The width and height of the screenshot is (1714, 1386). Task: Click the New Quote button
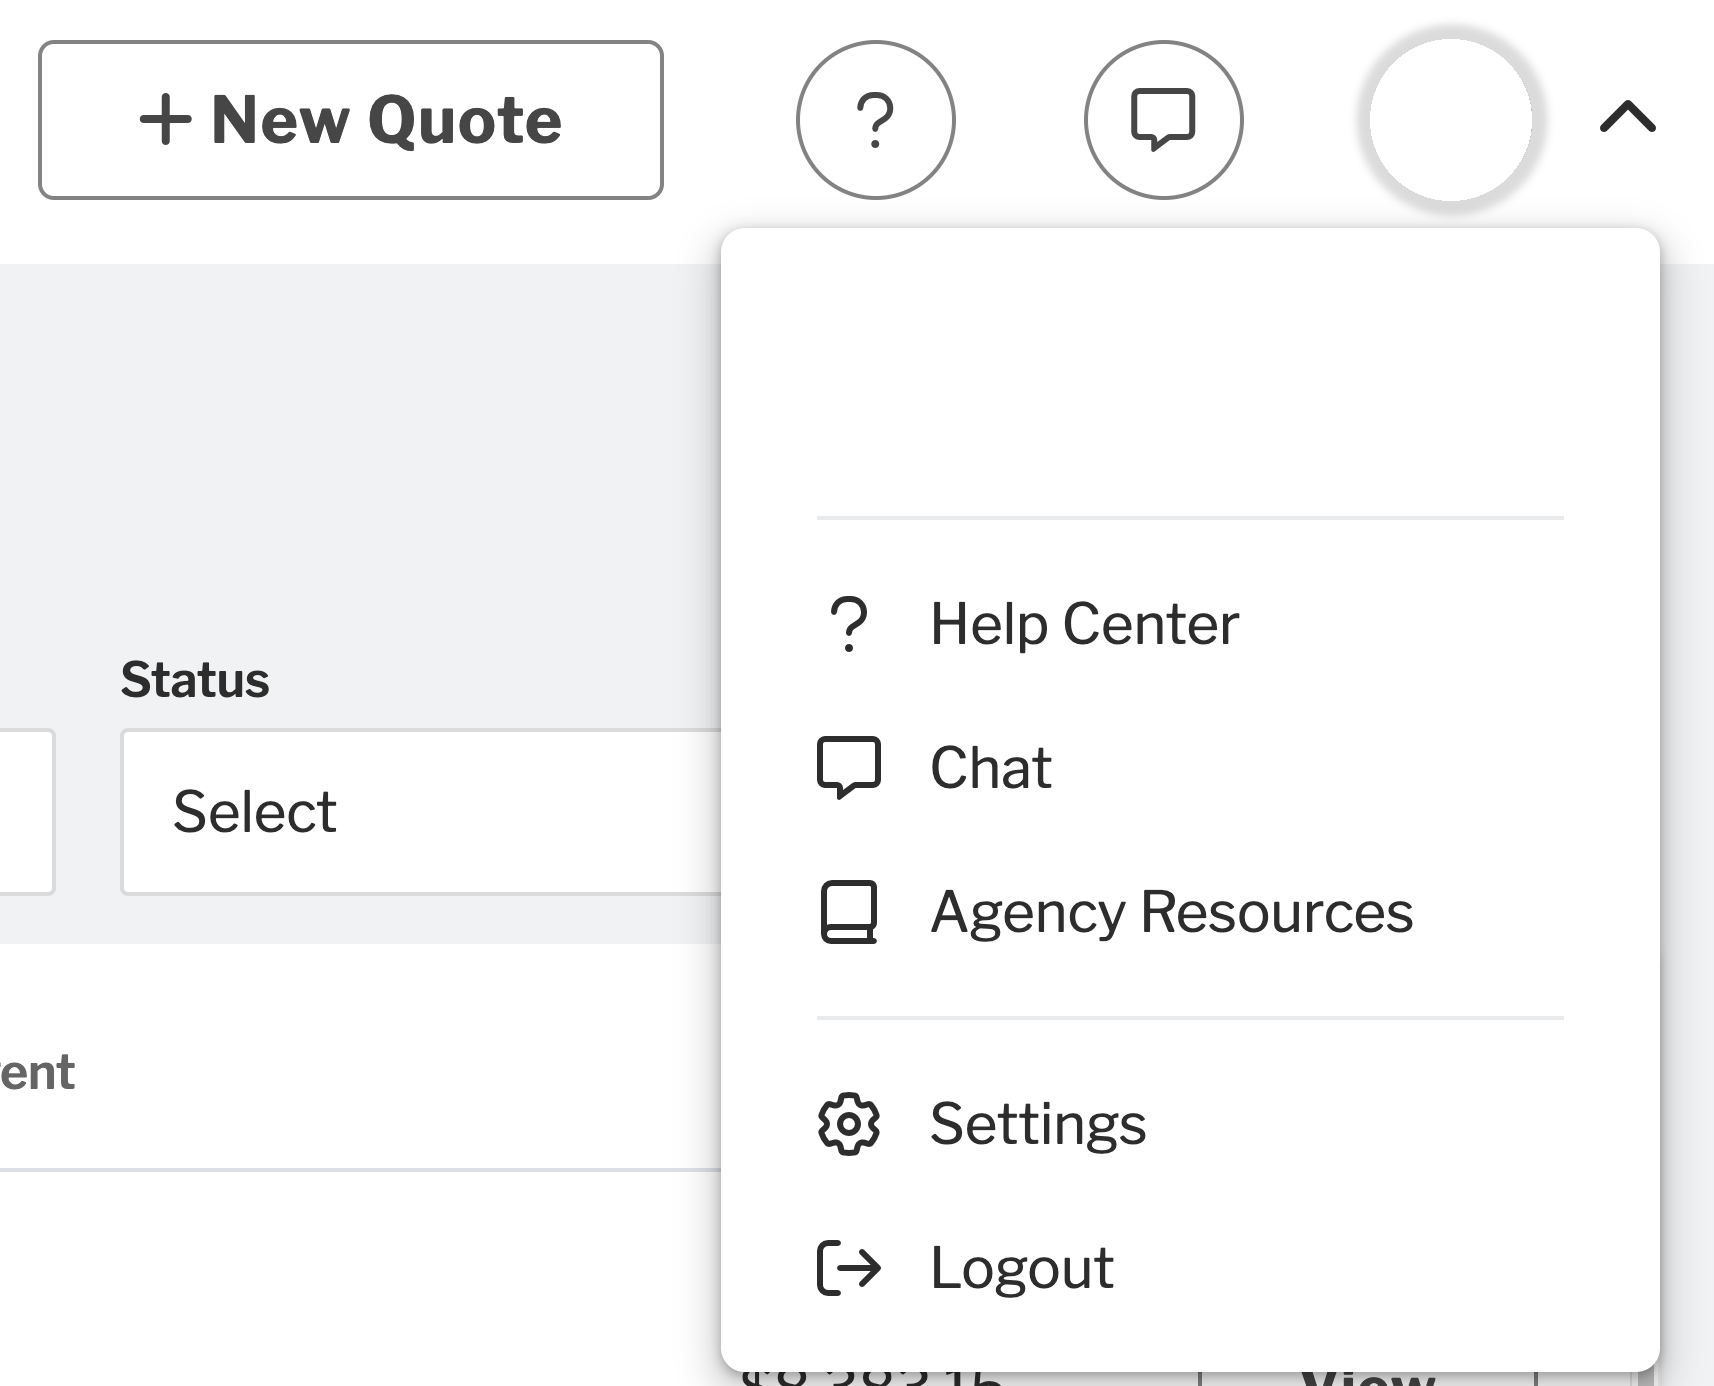pos(350,120)
